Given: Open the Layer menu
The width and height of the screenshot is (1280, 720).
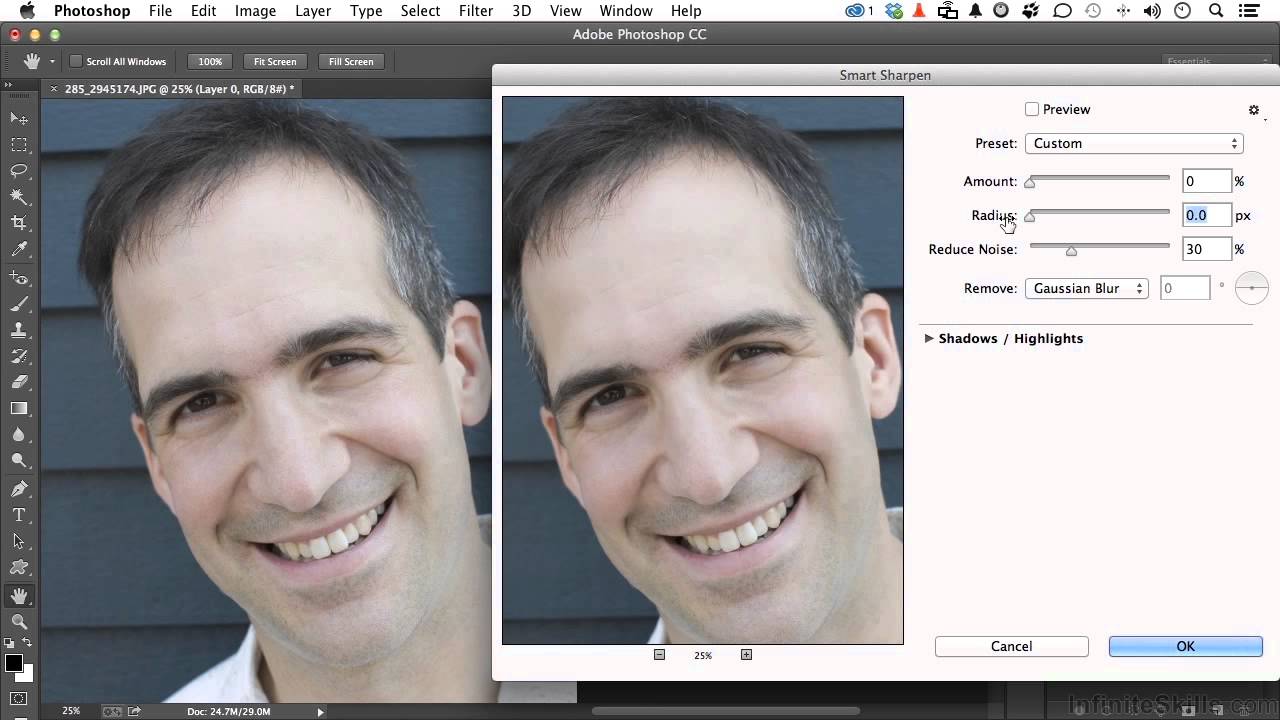Looking at the screenshot, I should pos(313,11).
